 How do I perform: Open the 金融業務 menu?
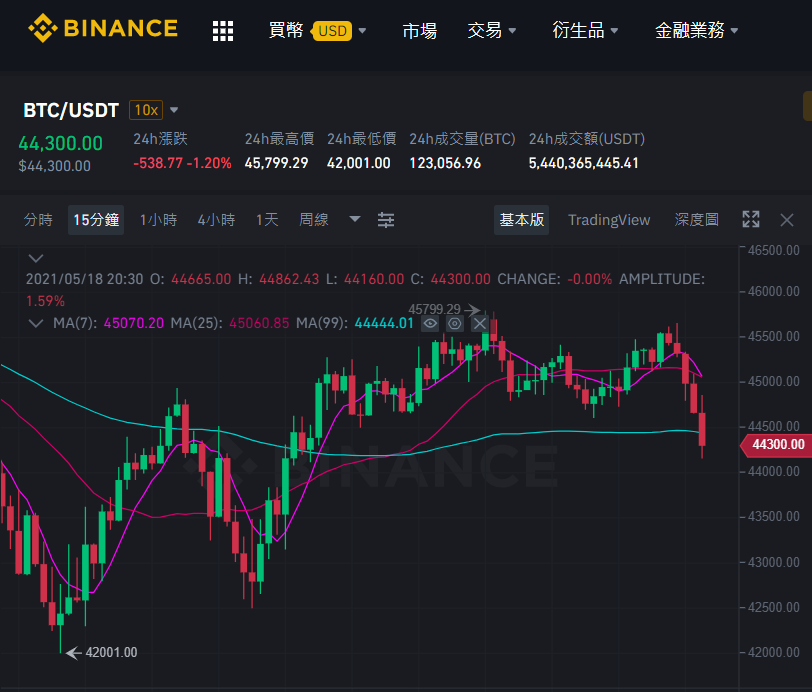(697, 31)
